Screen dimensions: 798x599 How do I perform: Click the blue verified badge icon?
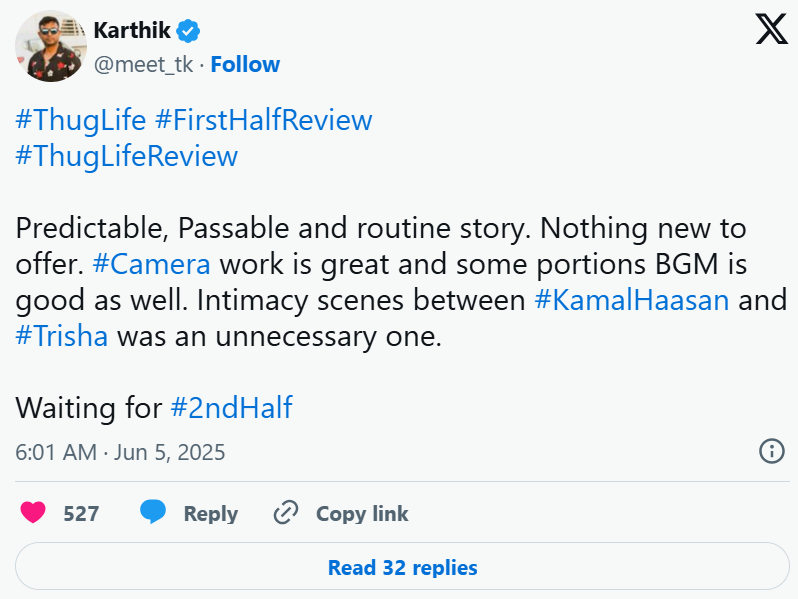pos(188,31)
